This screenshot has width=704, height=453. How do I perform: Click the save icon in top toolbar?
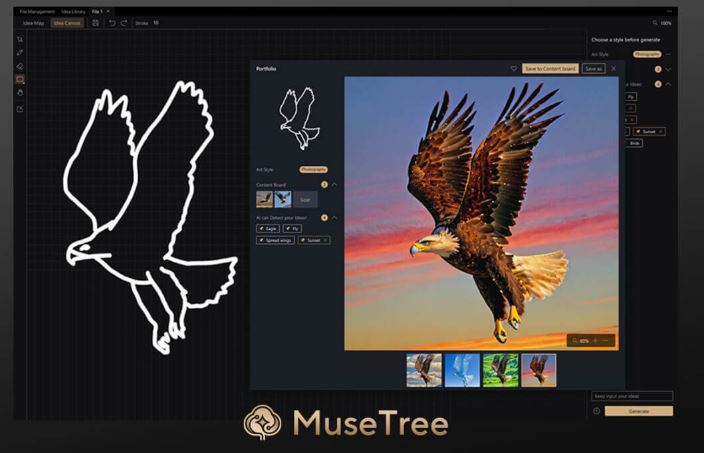pos(95,22)
